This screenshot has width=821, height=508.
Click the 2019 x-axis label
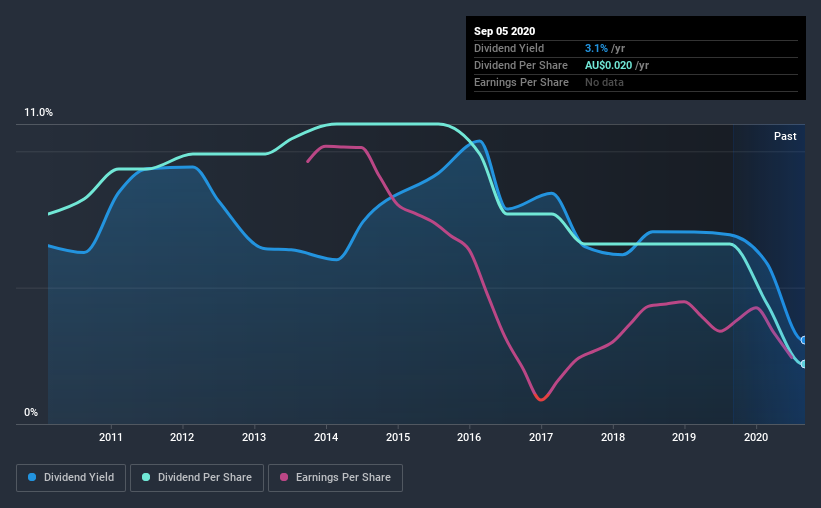coord(684,437)
